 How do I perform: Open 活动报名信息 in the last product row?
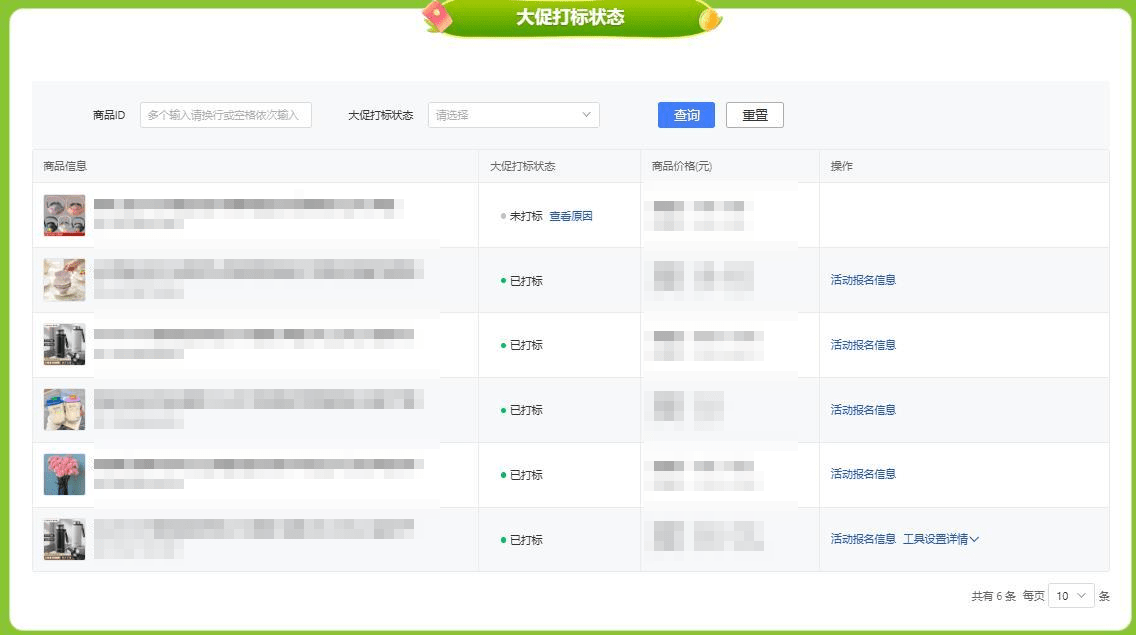coord(863,539)
